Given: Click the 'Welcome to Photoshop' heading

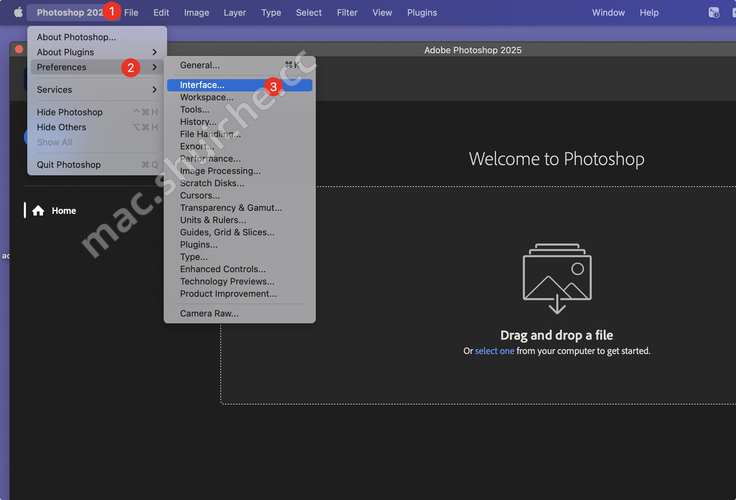Looking at the screenshot, I should click(x=556, y=159).
